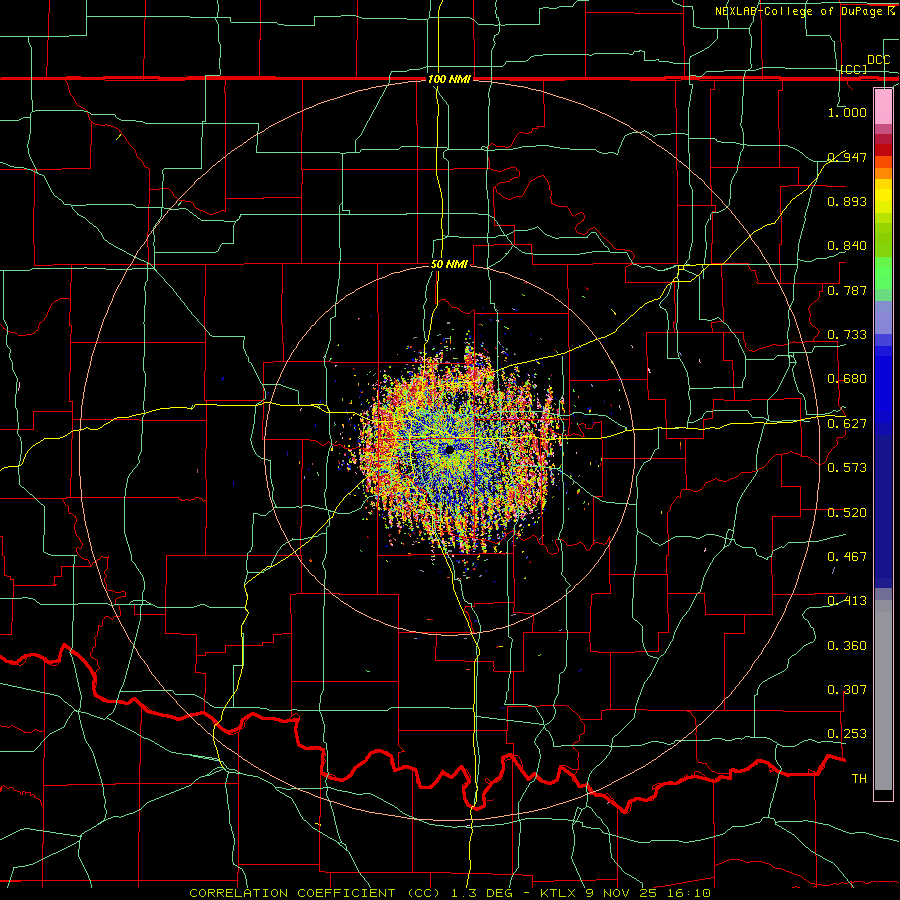Click the black radar site dot at center

tap(449, 450)
